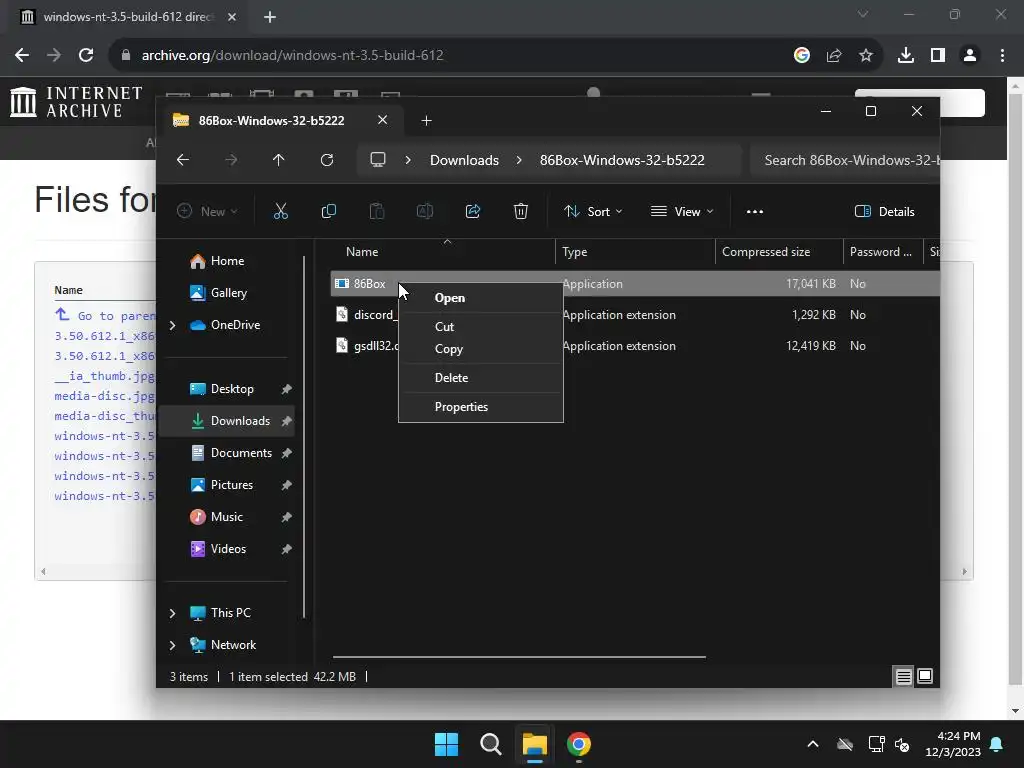Toggle Chrome side panel icon

click(938, 56)
